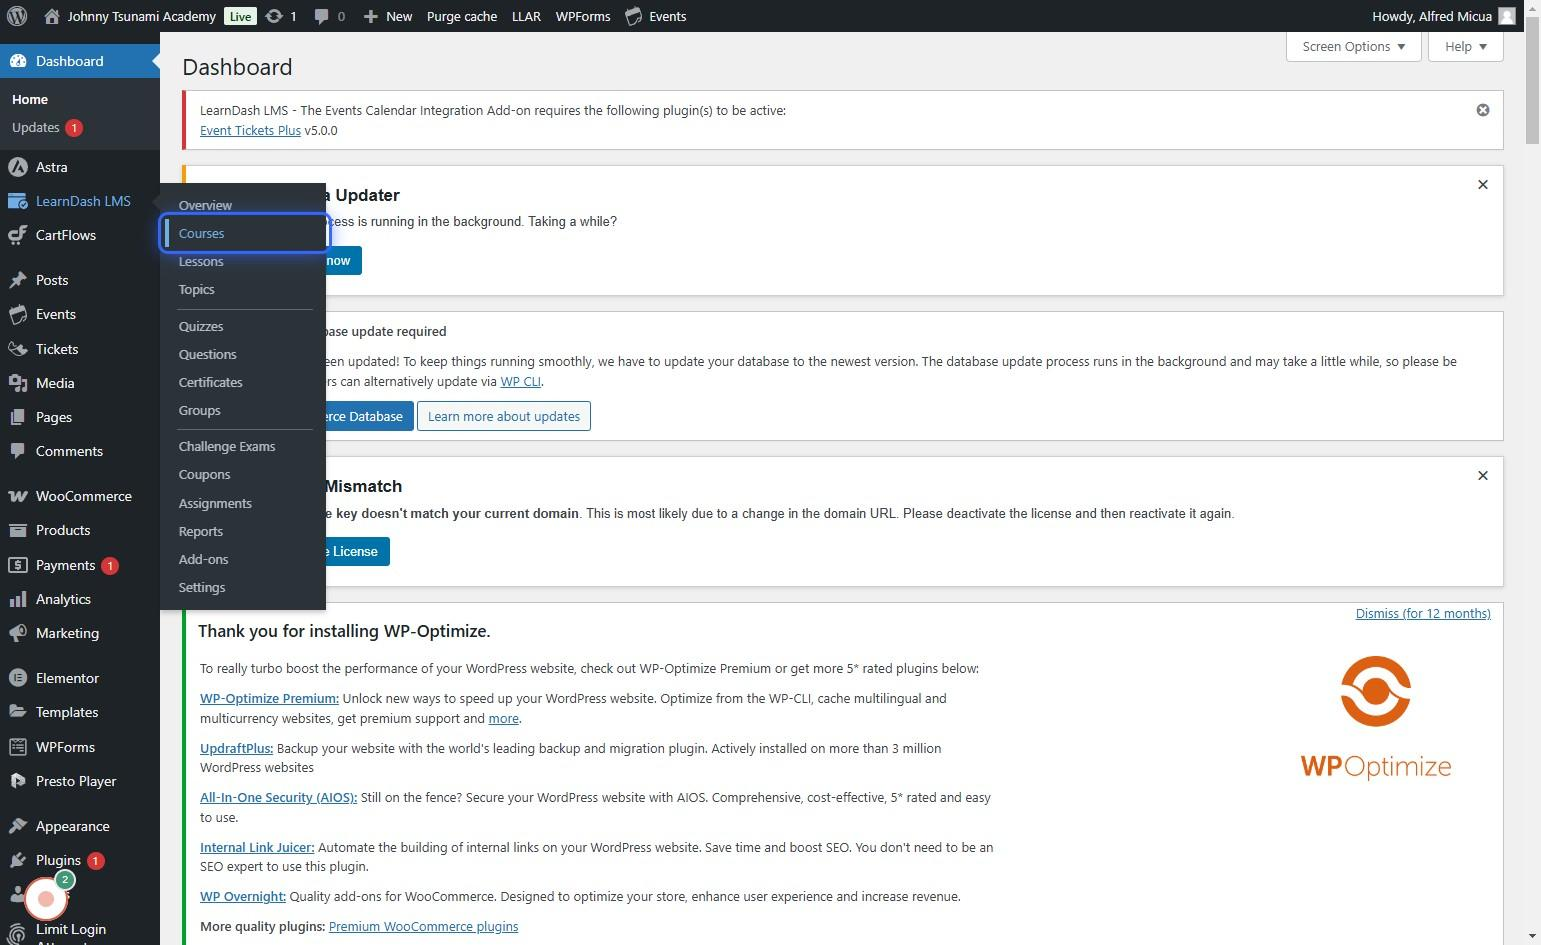1541x945 pixels.
Task: Open the New content menu in admin bar
Action: click(x=387, y=16)
